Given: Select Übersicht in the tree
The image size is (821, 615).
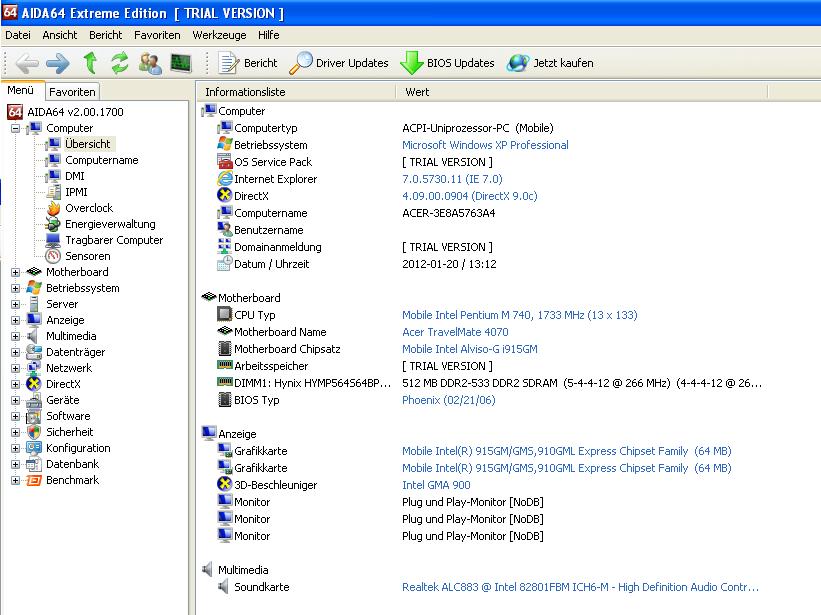Looking at the screenshot, I should pyautogui.click(x=87, y=144).
